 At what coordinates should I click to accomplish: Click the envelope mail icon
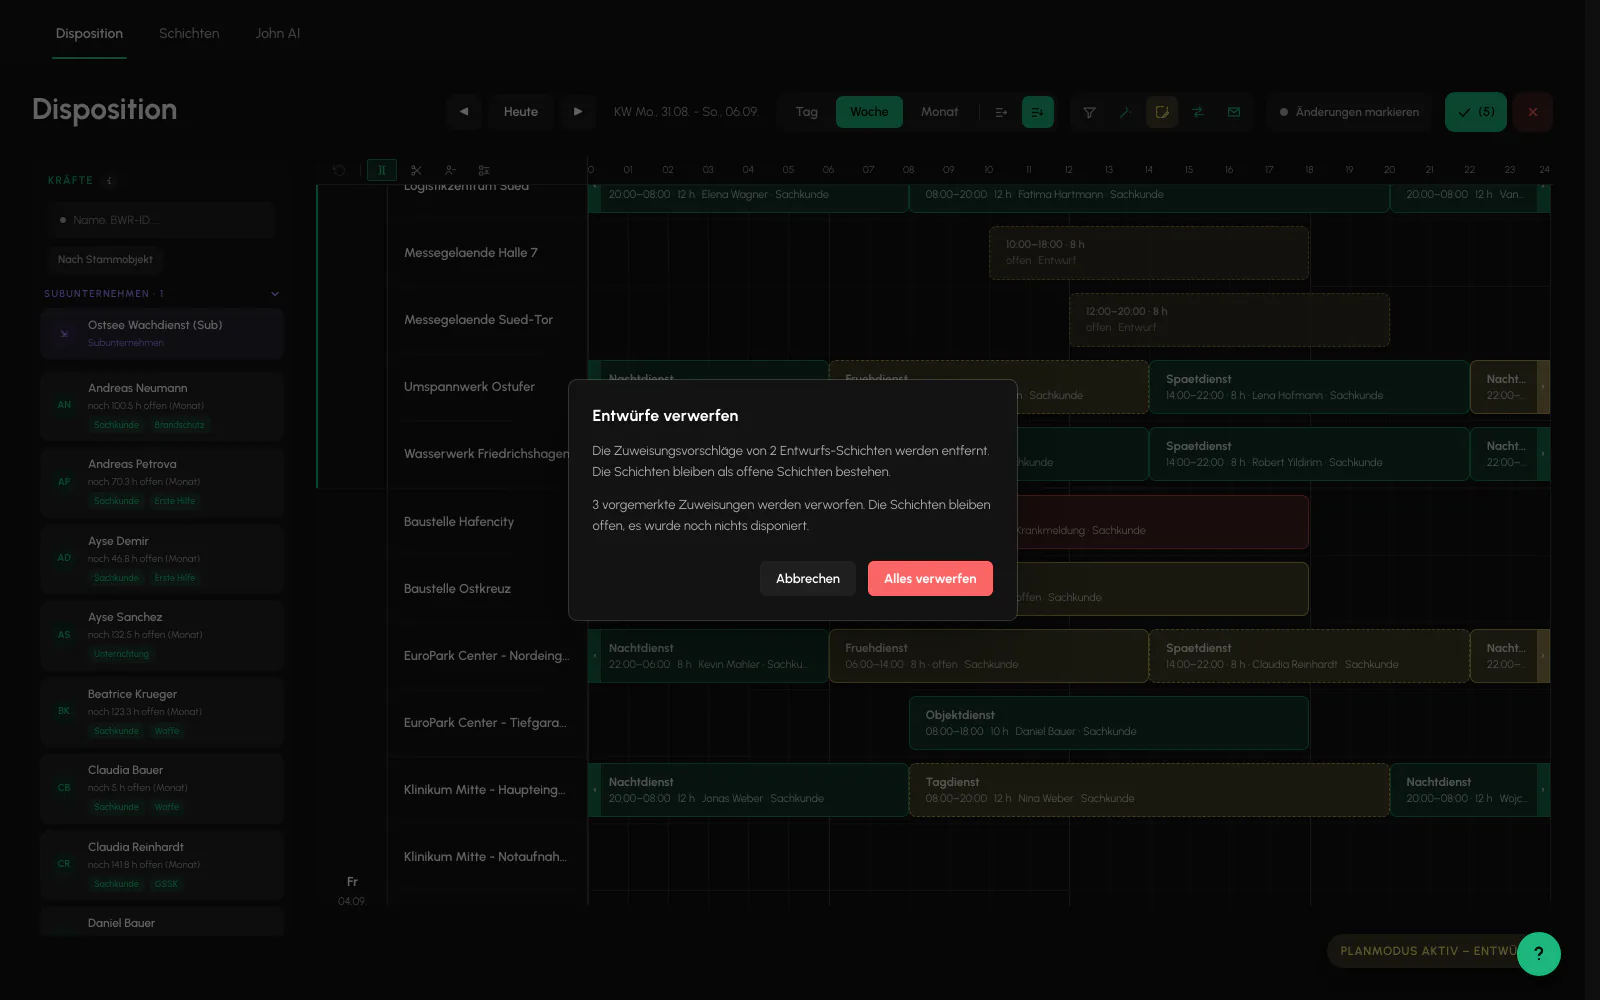[x=1234, y=112]
